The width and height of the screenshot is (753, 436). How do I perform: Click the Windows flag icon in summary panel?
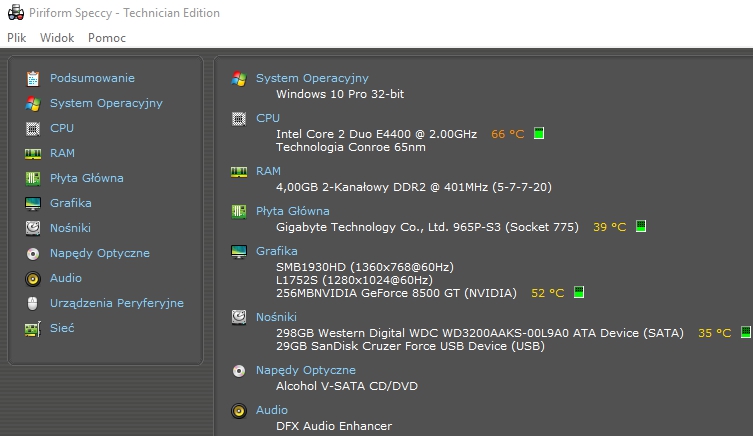(239, 78)
